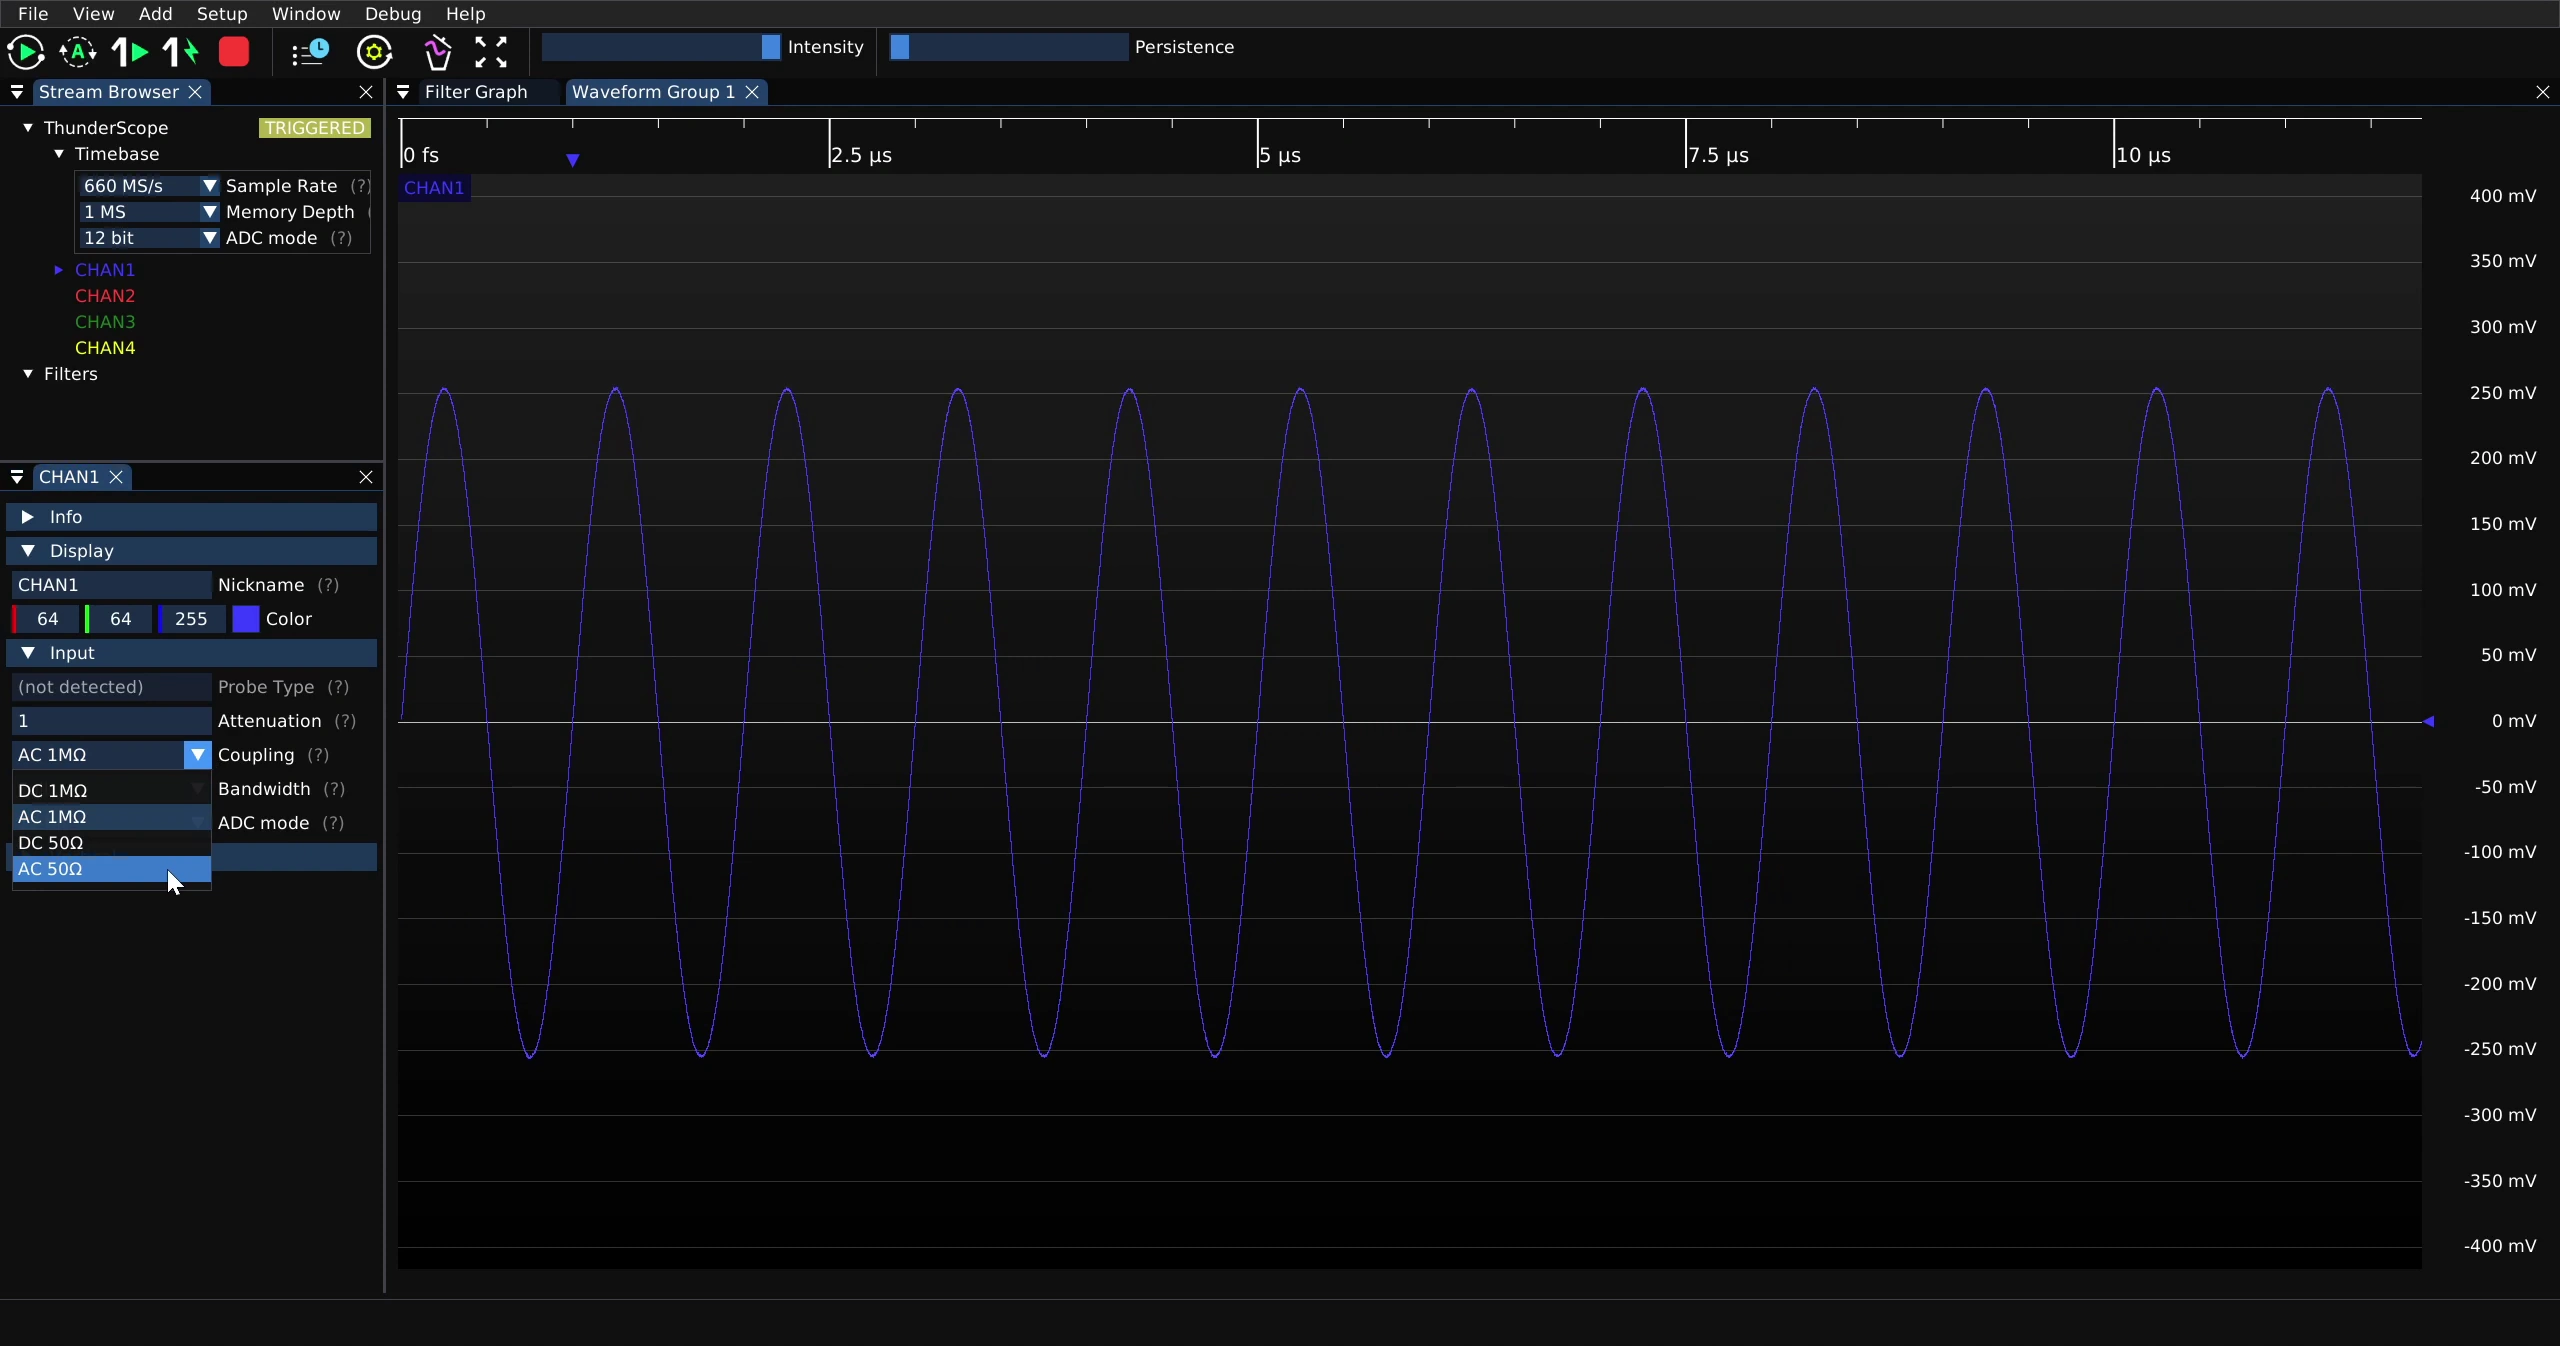This screenshot has height=1346, width=2560.
Task: Force trigger (1 with lightning bolt)
Action: point(181,52)
